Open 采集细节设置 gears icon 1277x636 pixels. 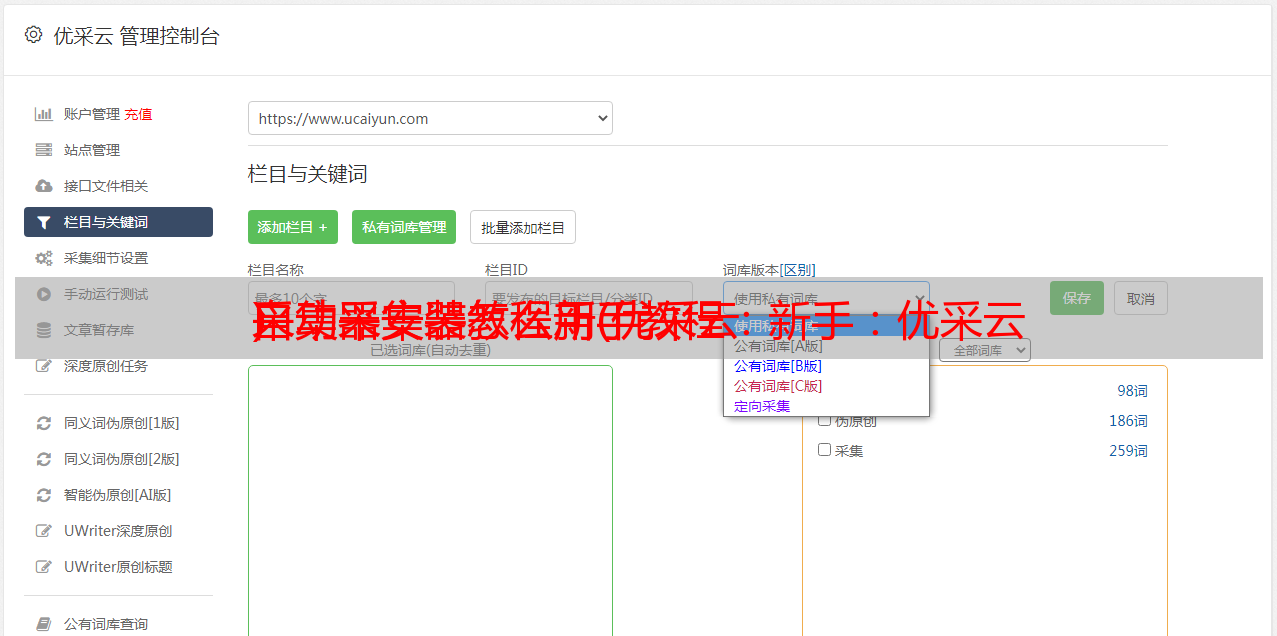[x=43, y=258]
